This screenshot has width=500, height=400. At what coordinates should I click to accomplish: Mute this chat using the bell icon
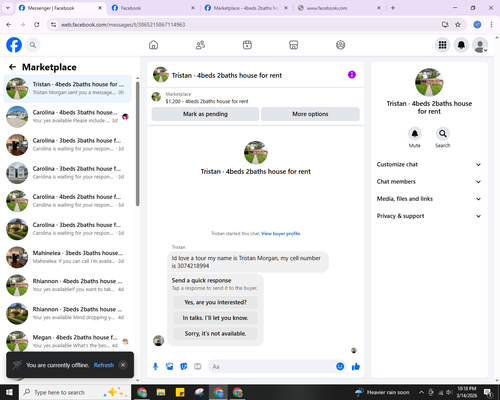[415, 134]
